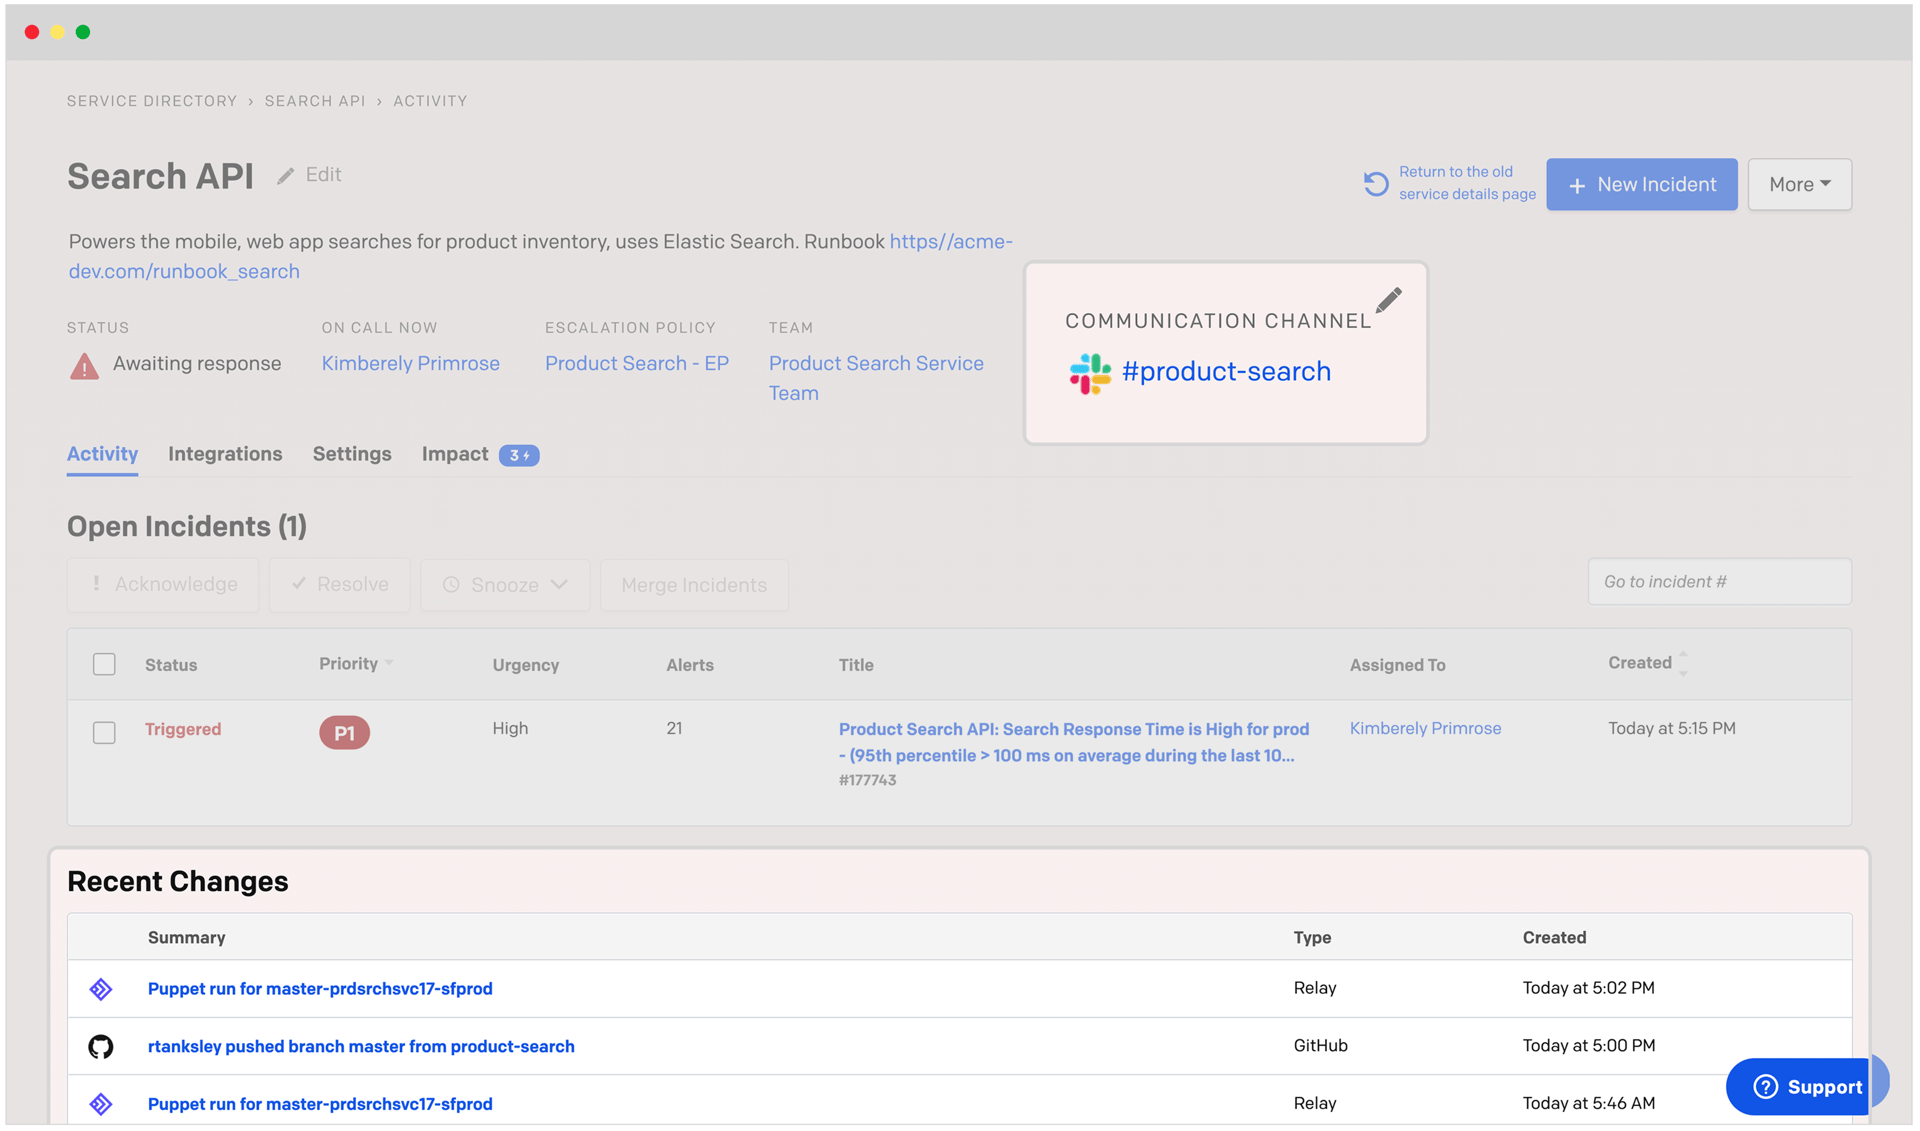Viewport: 1920px width, 1131px height.
Task: Check the Triggered incident row checkbox
Action: tap(104, 733)
